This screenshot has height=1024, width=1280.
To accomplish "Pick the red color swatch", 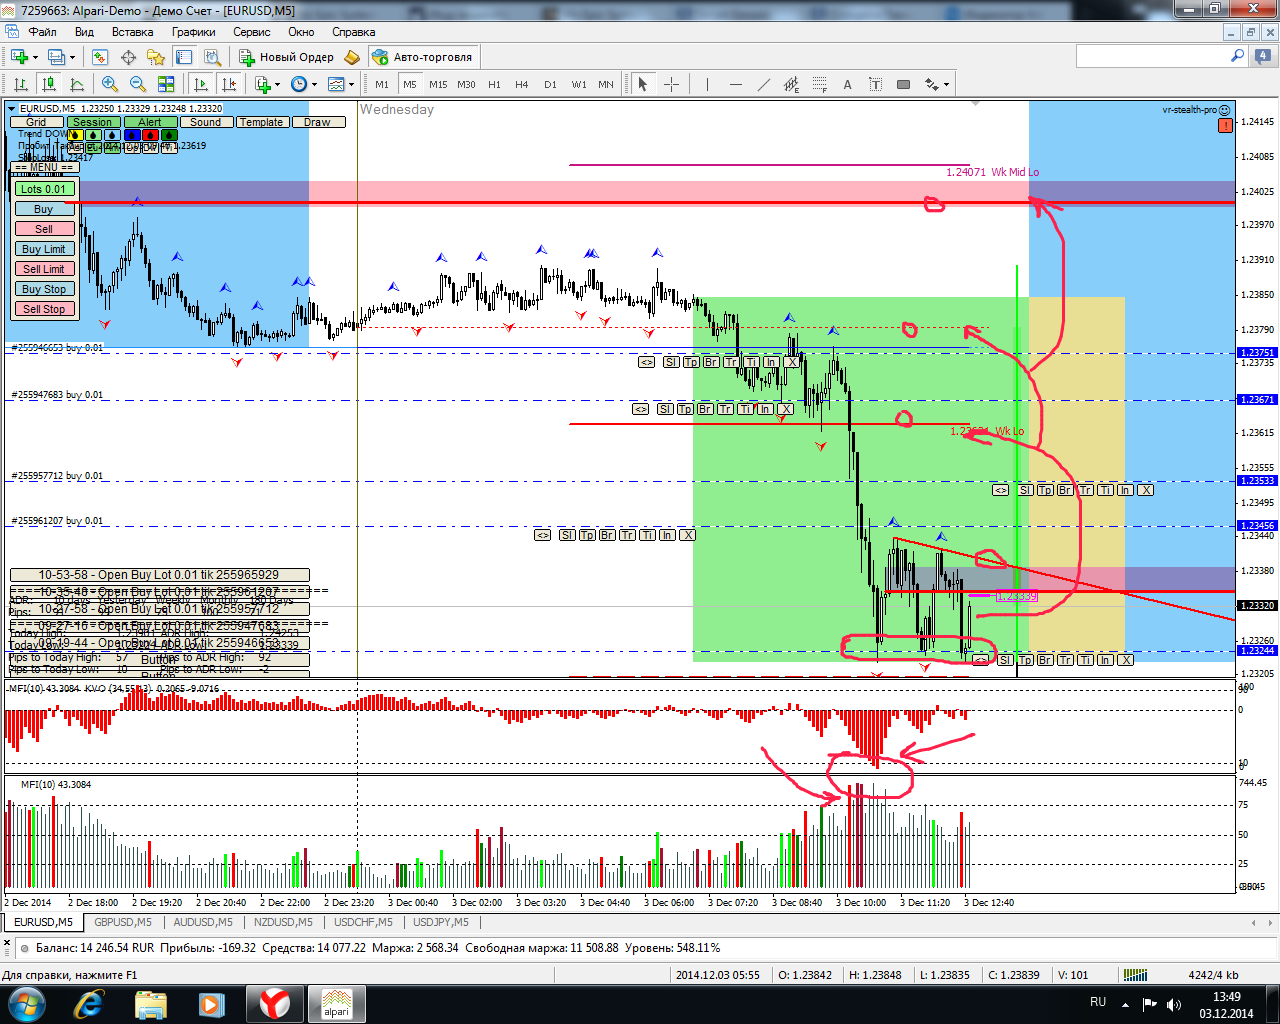I will (x=150, y=135).
